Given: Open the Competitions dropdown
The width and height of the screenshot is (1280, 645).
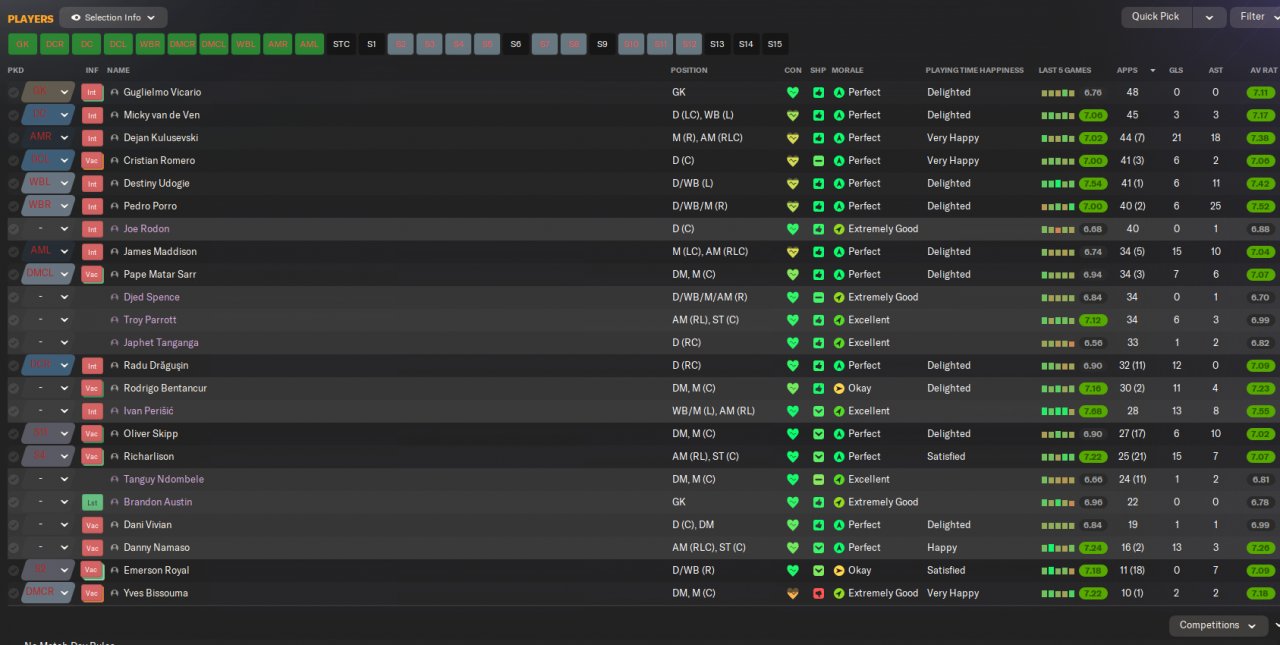Looking at the screenshot, I should (1217, 625).
